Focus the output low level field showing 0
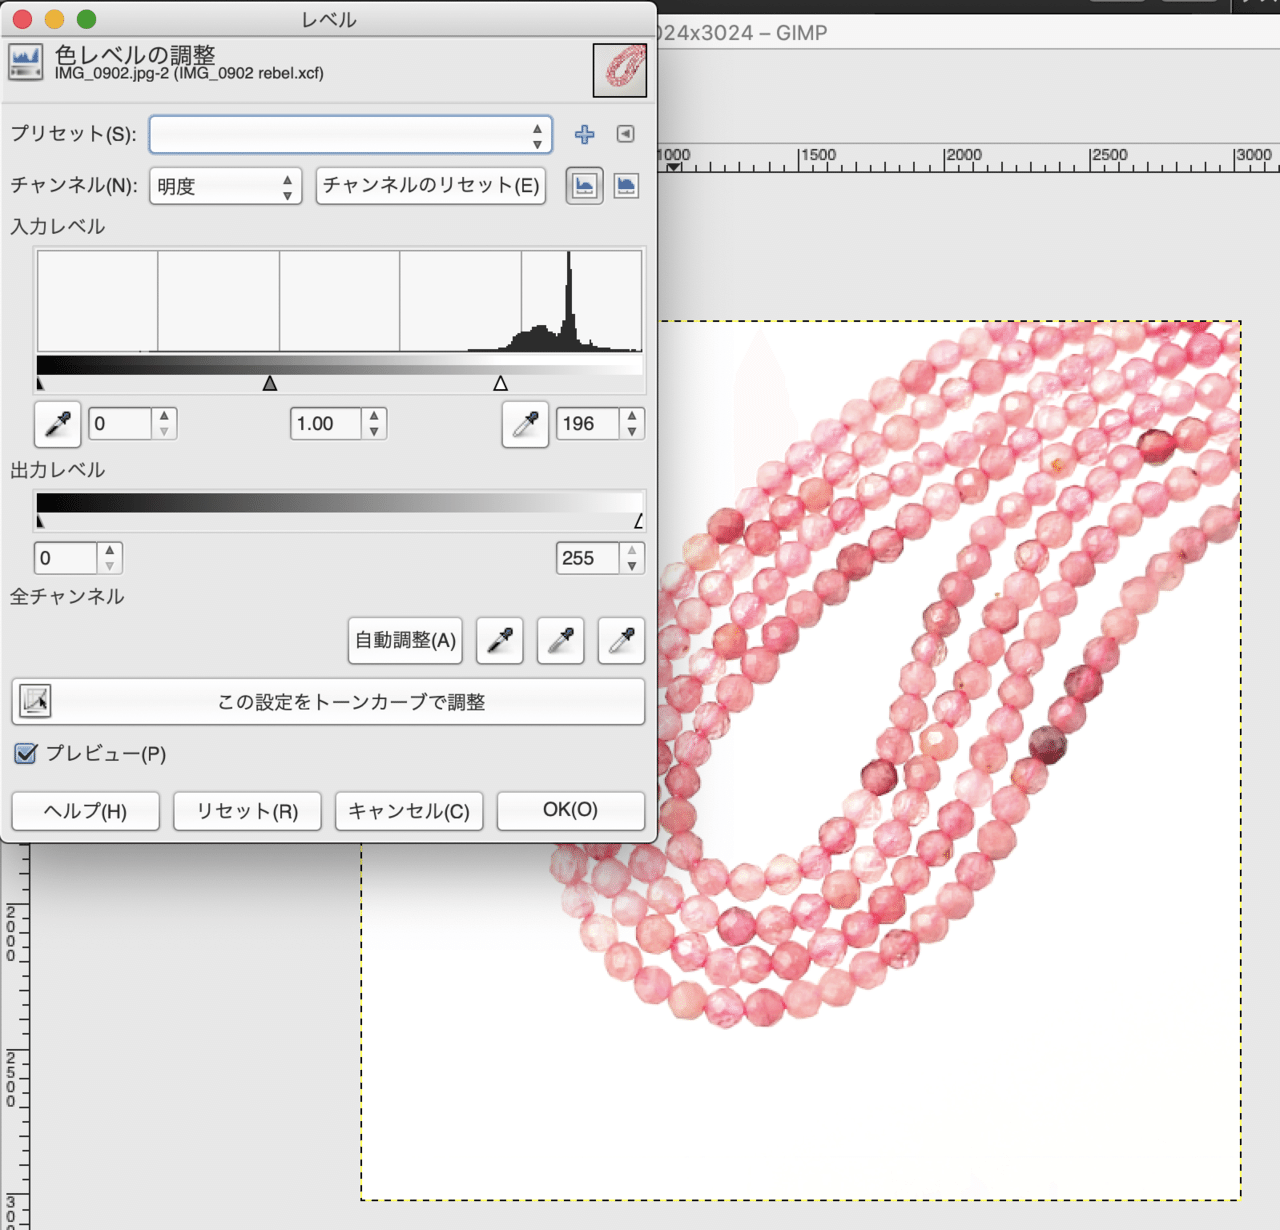The height and width of the screenshot is (1230, 1280). click(x=66, y=558)
